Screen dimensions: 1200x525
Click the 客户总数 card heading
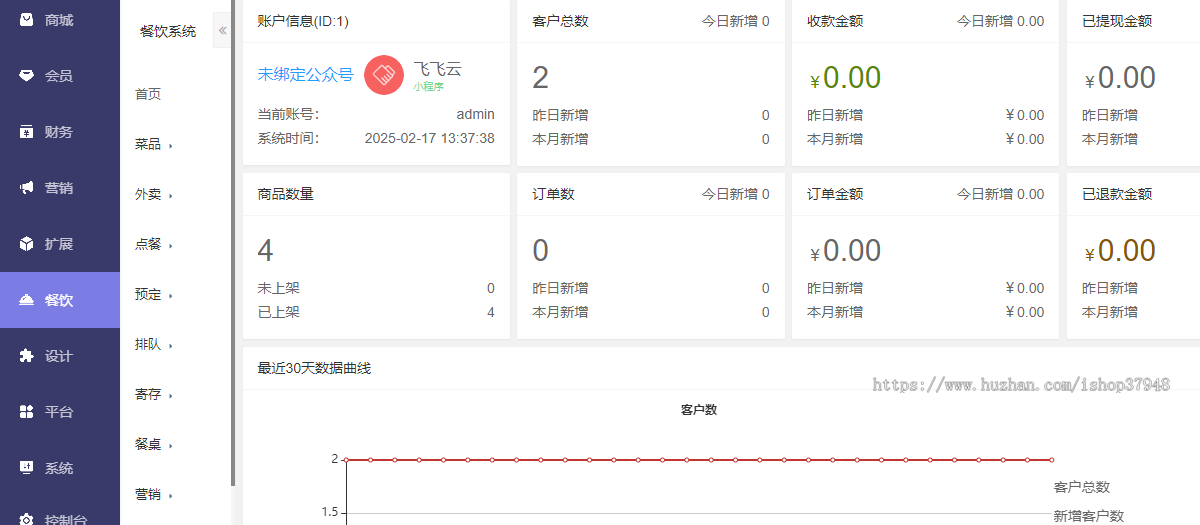point(560,21)
